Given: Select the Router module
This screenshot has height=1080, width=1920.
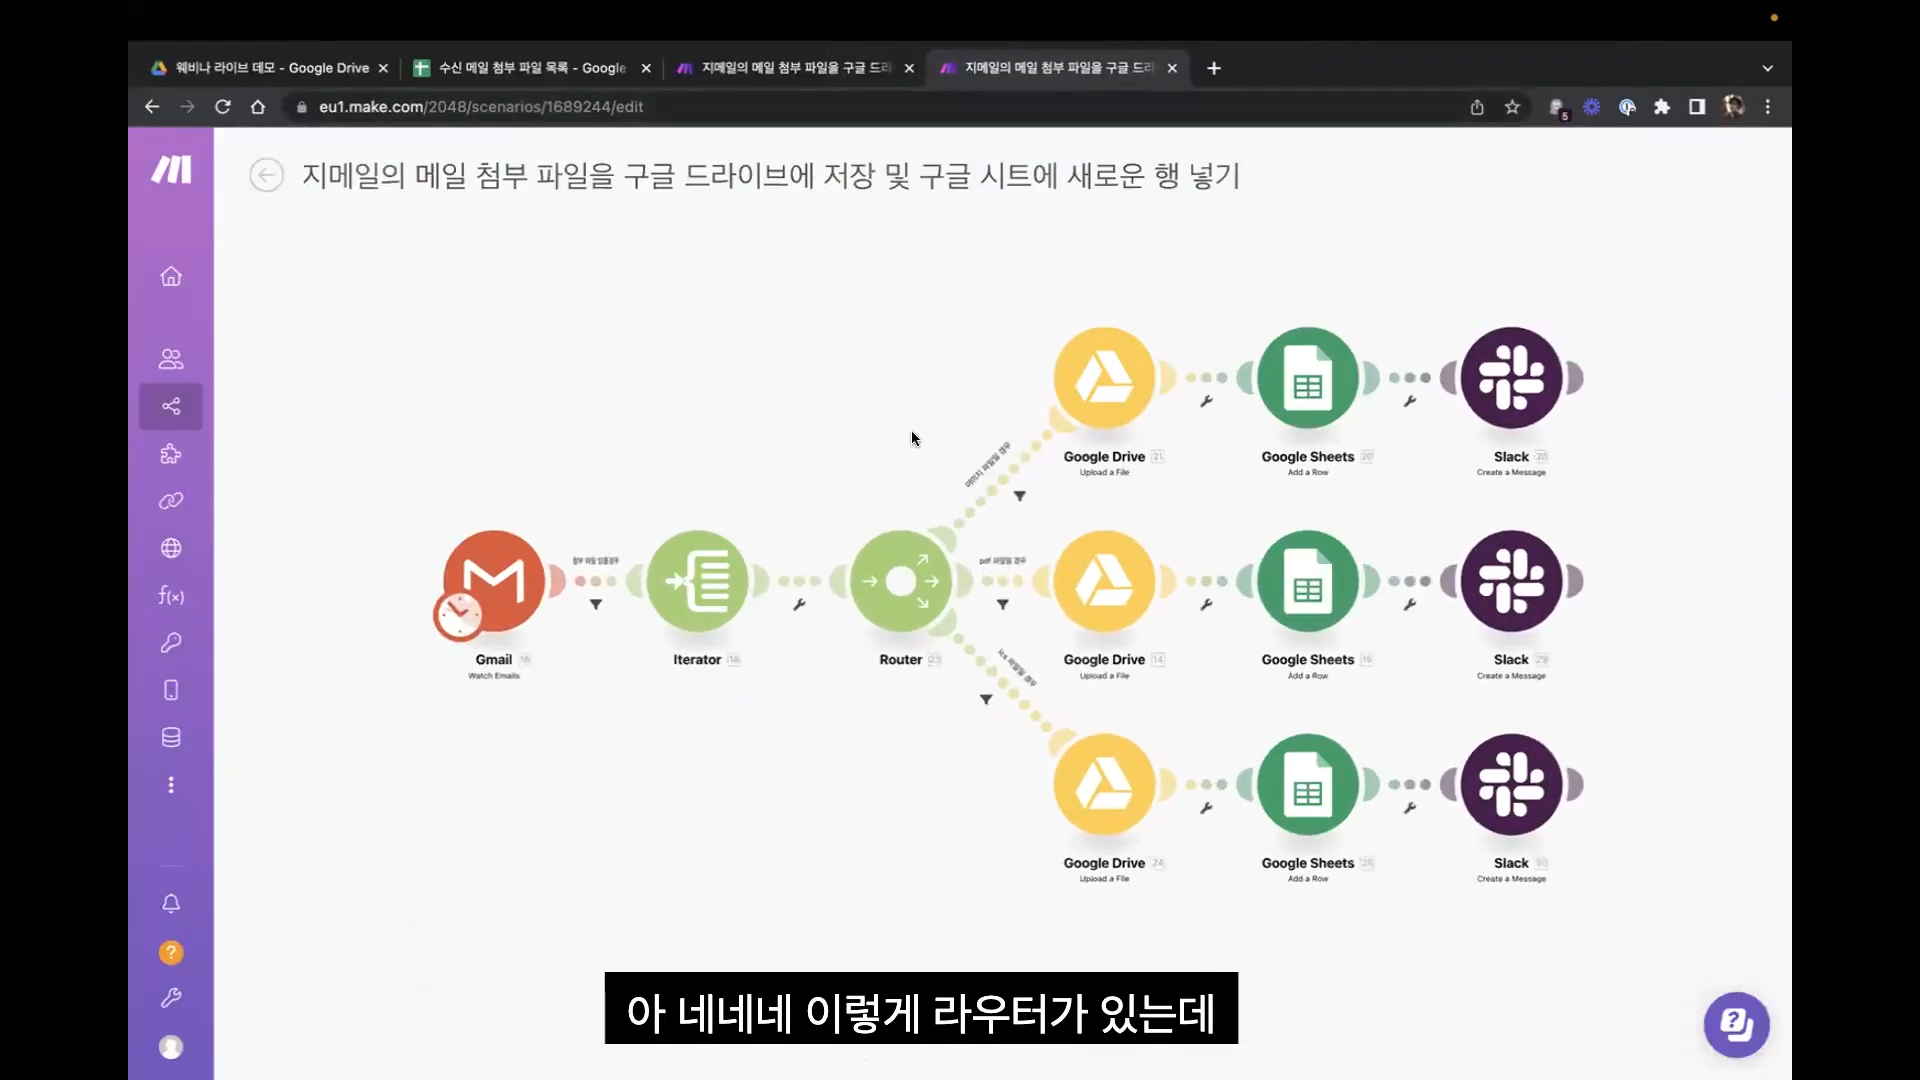Looking at the screenshot, I should click(x=900, y=581).
